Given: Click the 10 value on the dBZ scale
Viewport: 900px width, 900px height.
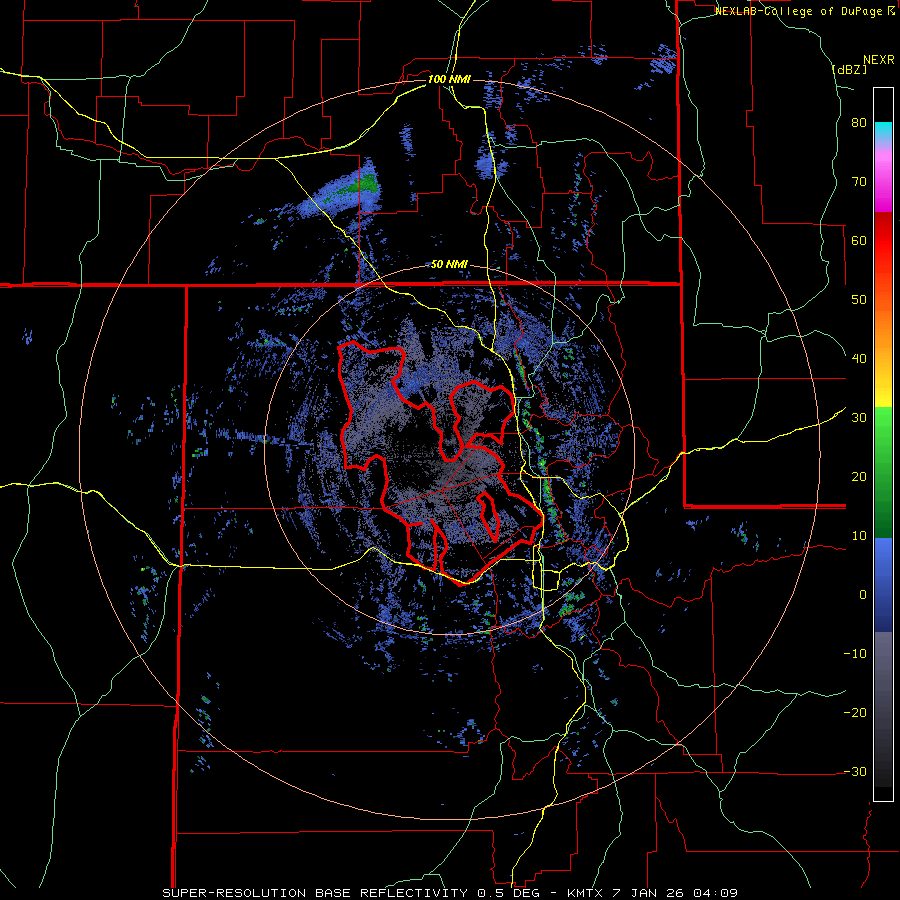Looking at the screenshot, I should (859, 536).
